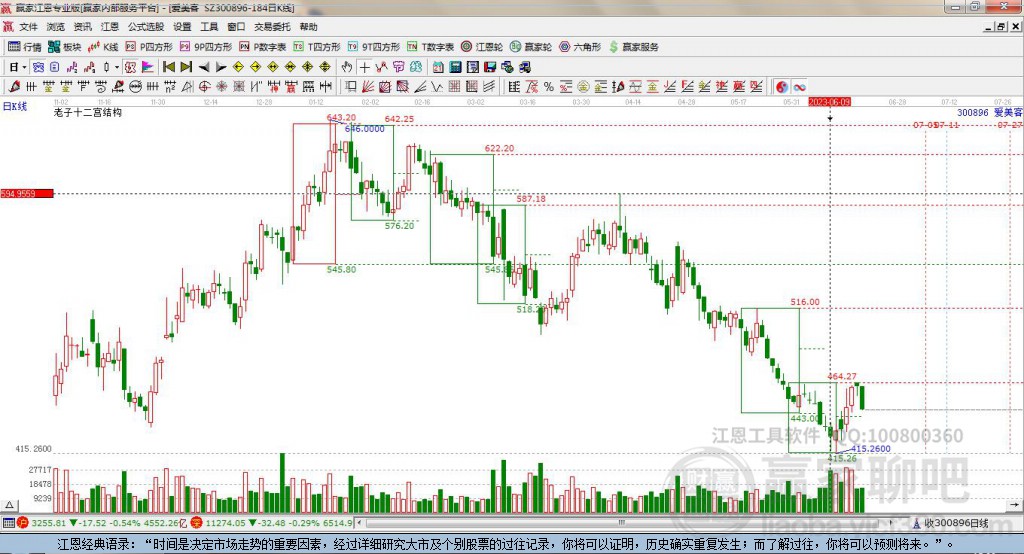This screenshot has height=554, width=1024.
Task: Toggle the candlestick style button
Action: [107, 67]
